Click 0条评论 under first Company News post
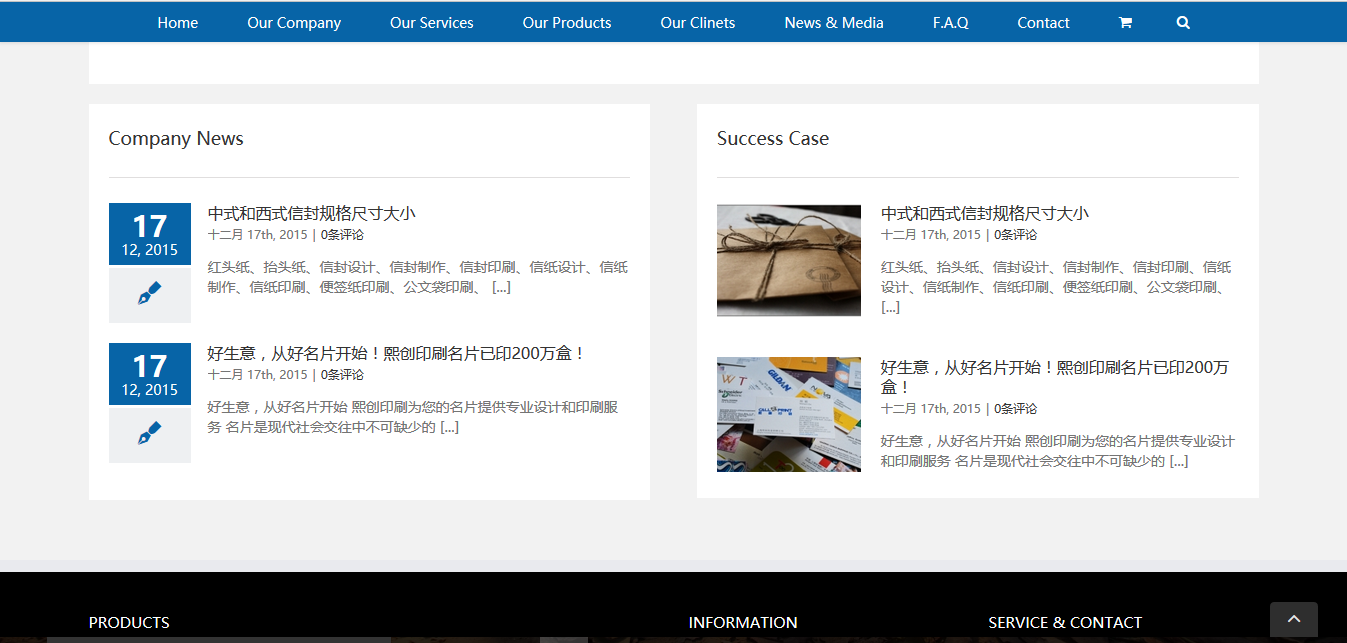Screen dimensions: 1347x643 [342, 235]
